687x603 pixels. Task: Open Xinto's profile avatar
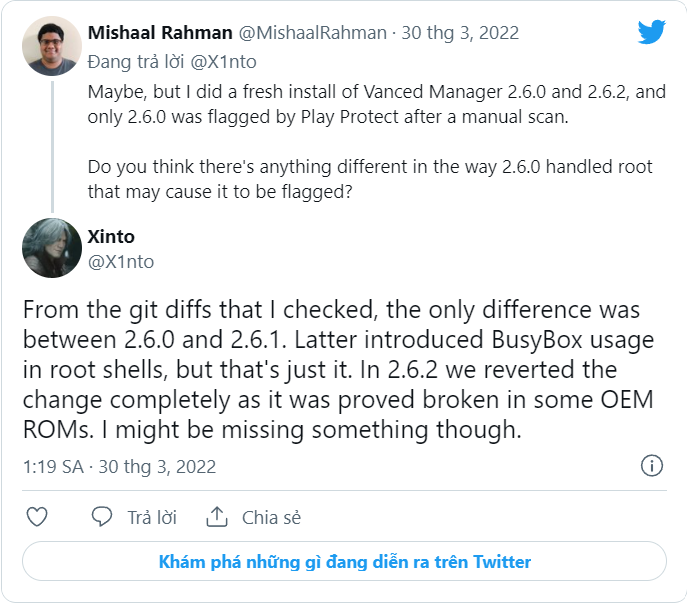[50, 248]
